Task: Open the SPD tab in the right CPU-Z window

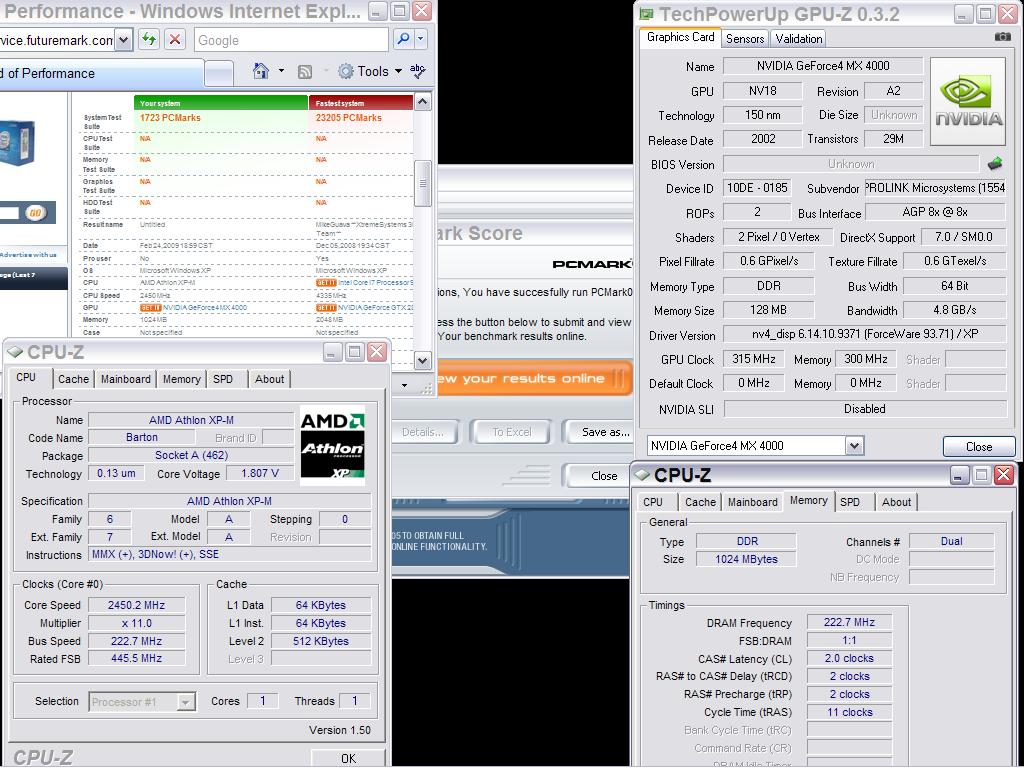Action: tap(850, 502)
